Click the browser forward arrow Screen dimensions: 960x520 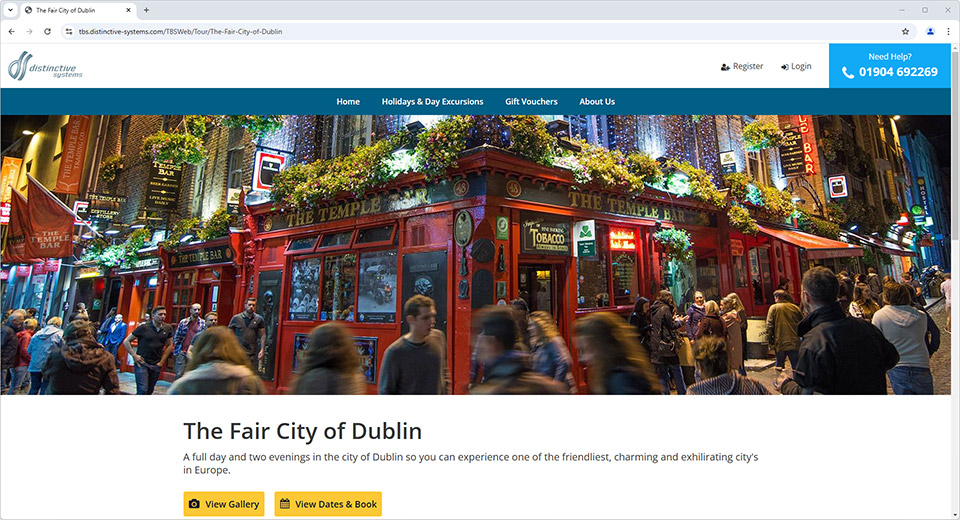[x=29, y=31]
